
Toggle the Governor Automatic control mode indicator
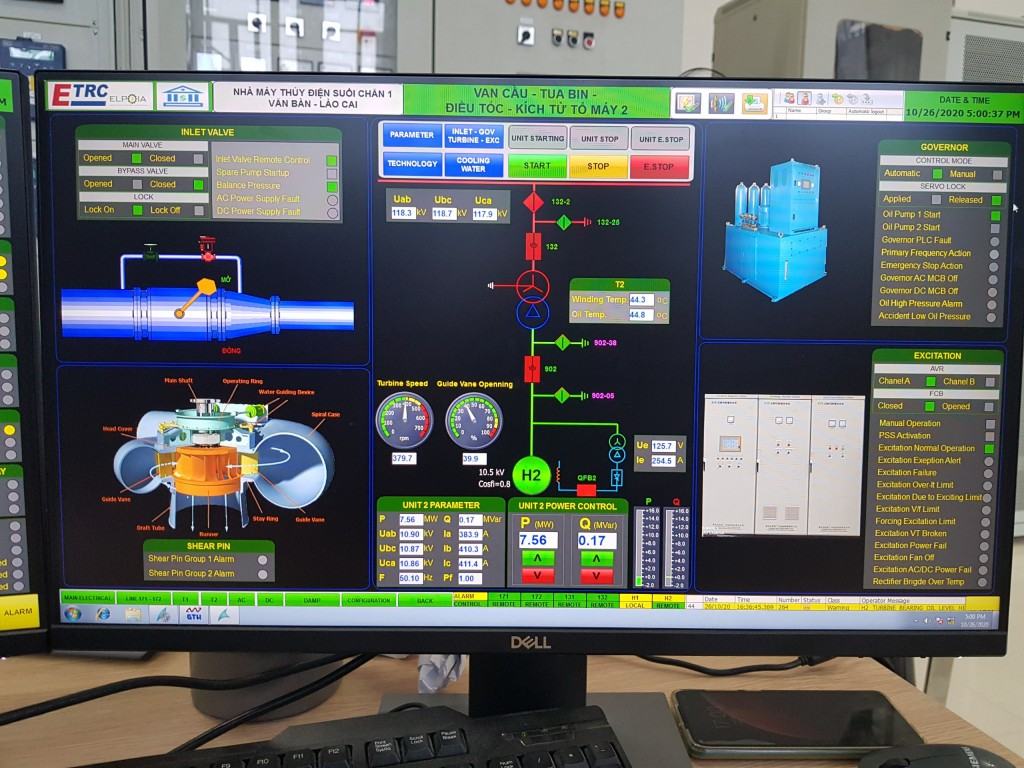(x=939, y=174)
